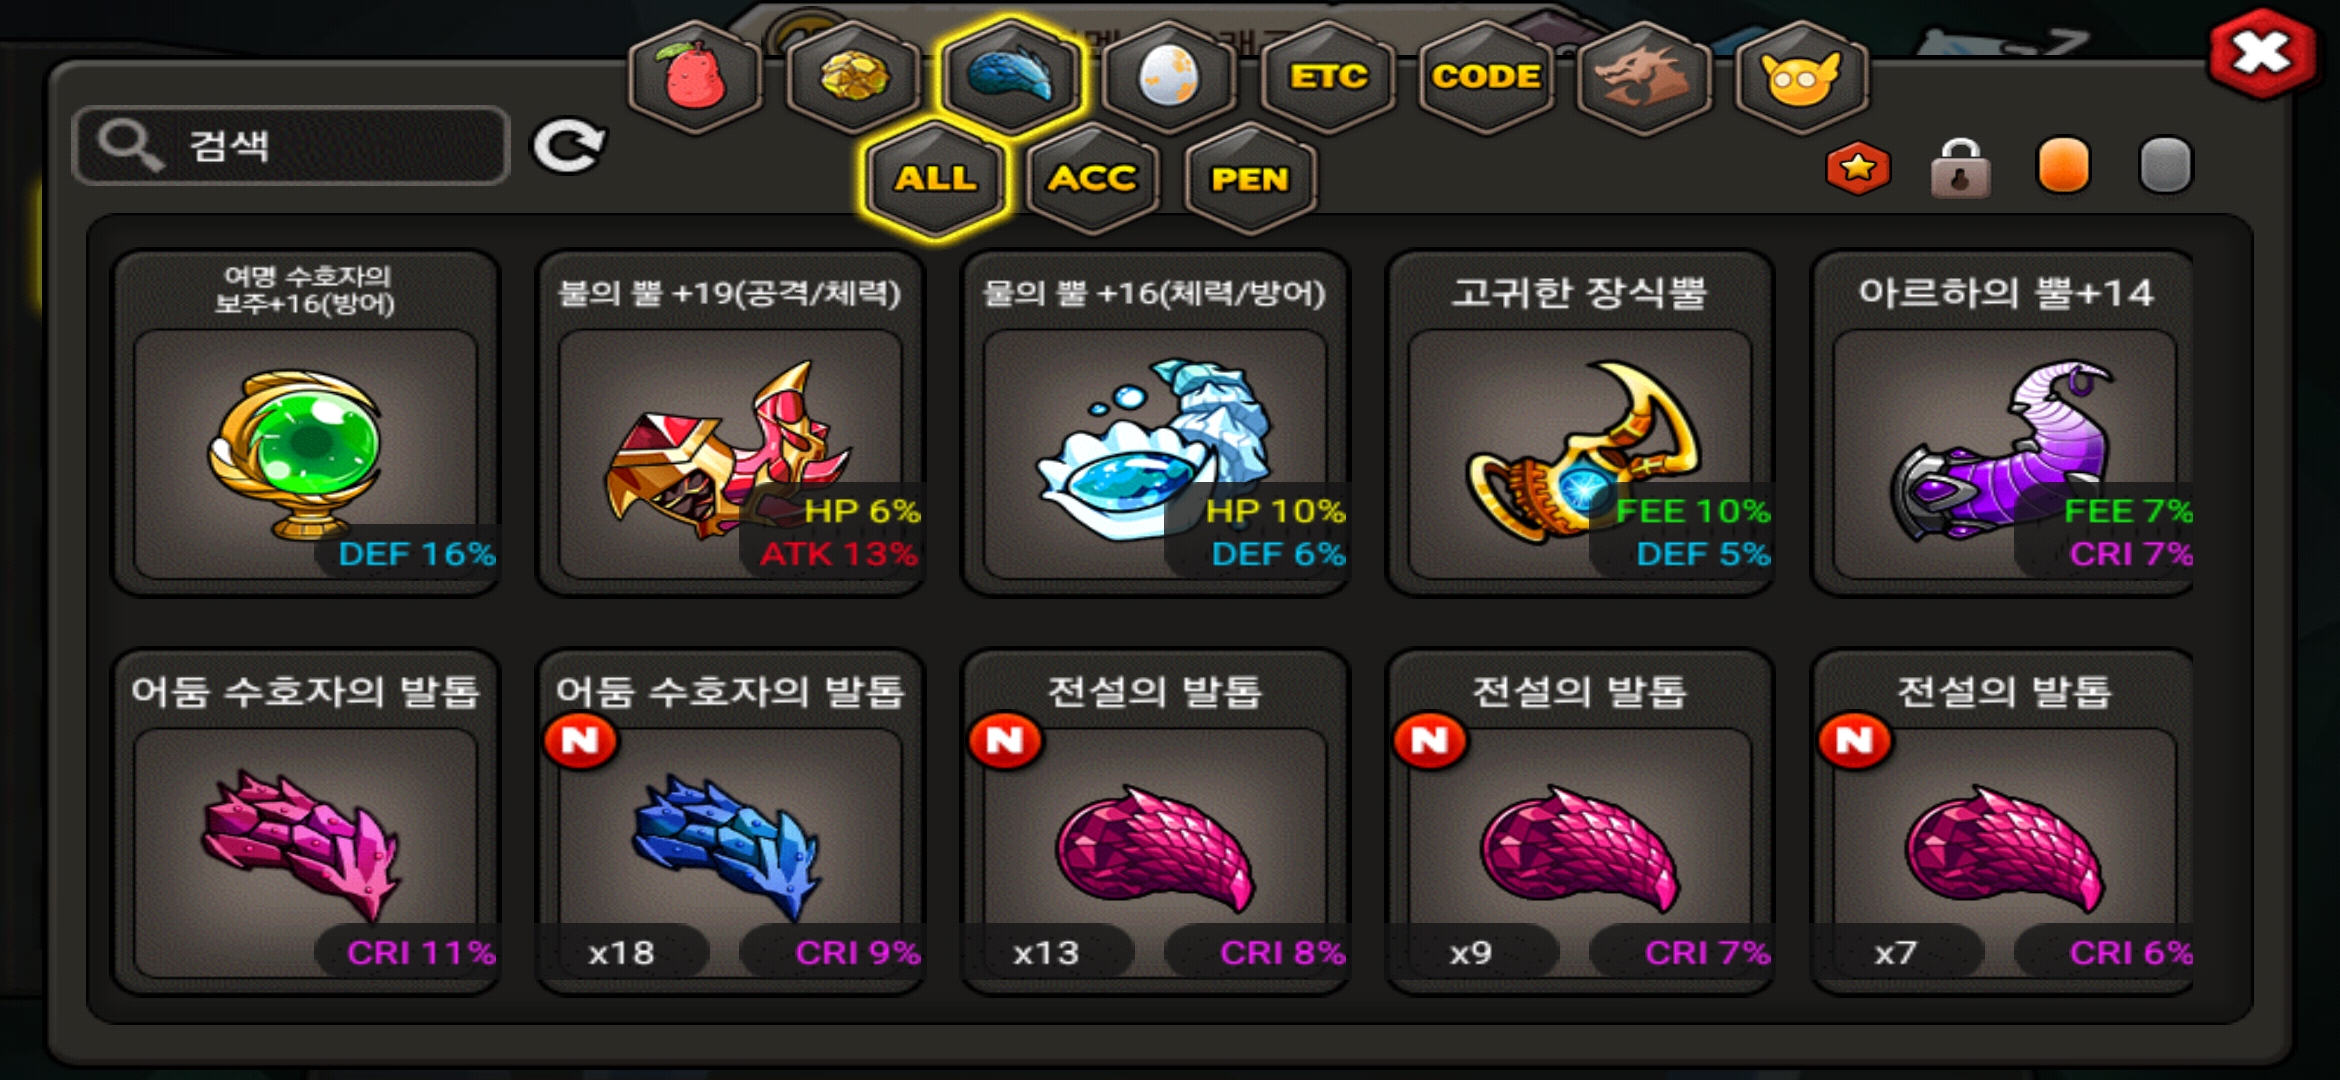Select the green orb DEF 16% item

(x=306, y=423)
